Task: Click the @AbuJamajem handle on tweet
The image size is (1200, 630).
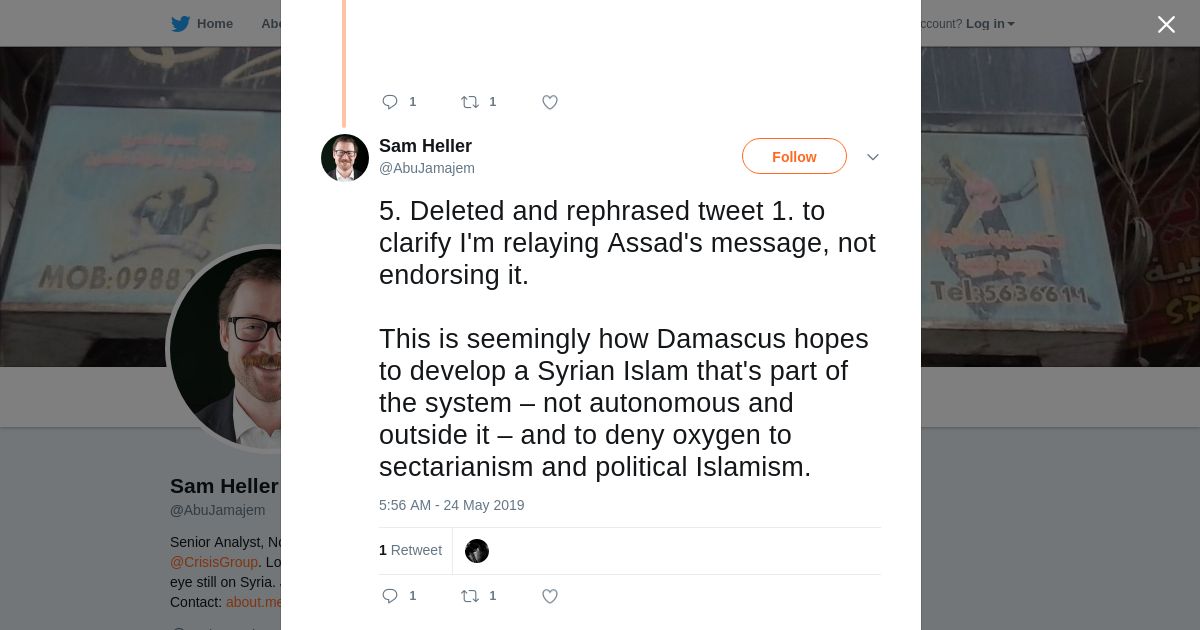Action: click(426, 168)
